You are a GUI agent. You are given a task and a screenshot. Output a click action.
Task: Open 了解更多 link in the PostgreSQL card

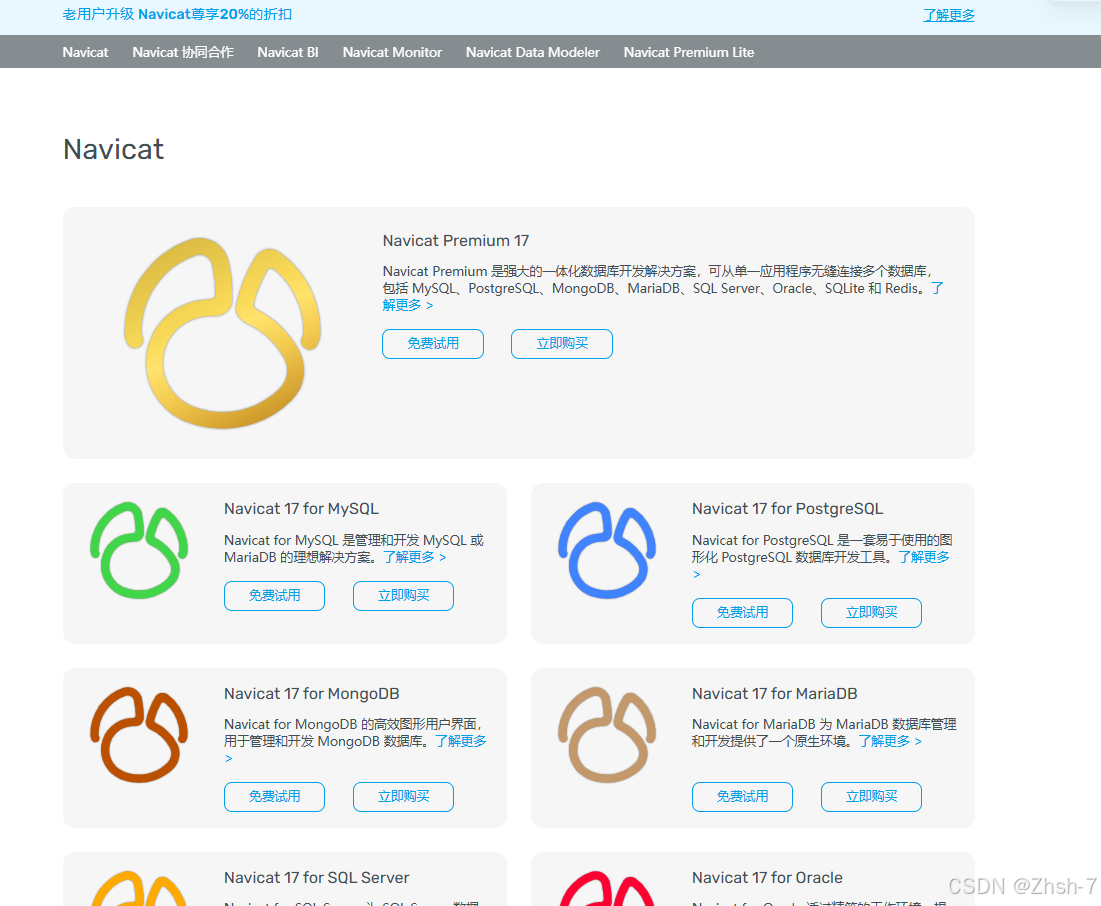924,557
